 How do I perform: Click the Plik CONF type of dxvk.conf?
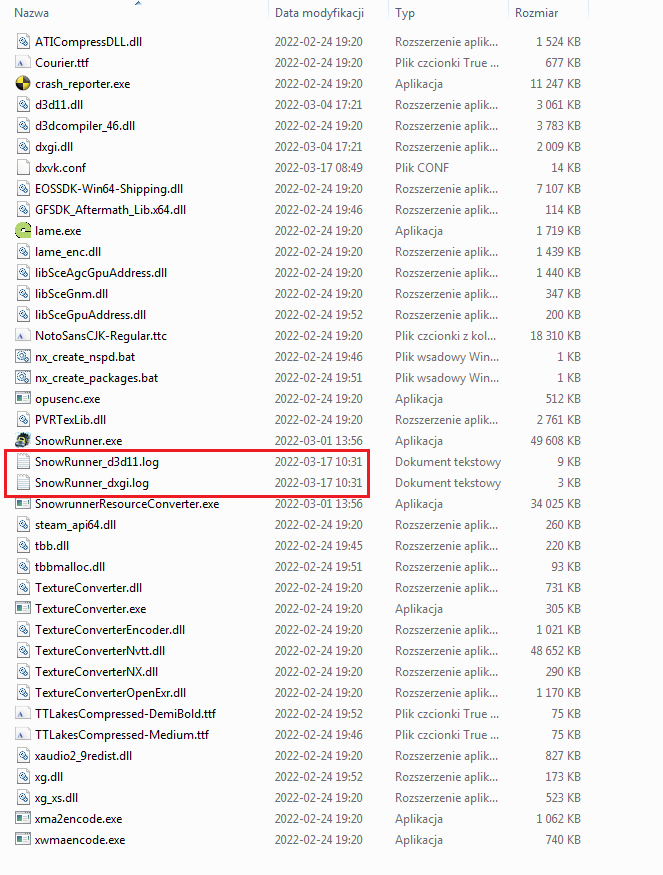click(422, 167)
